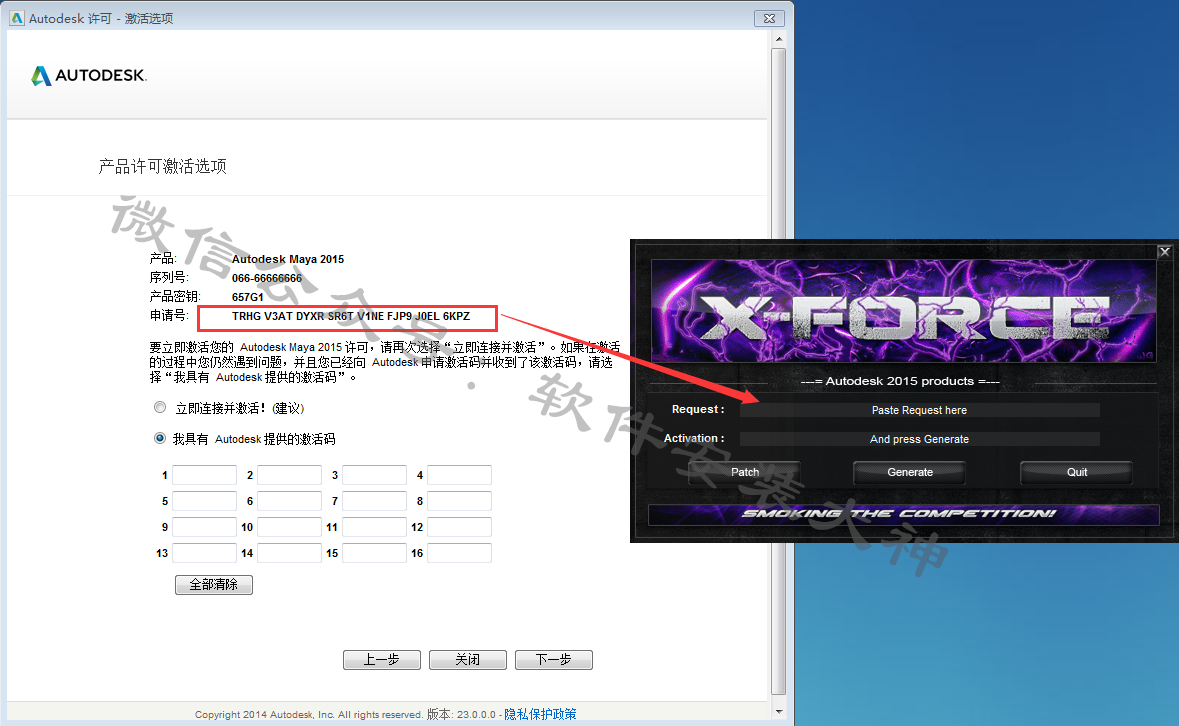This screenshot has height=726, width=1179.
Task: Click the Patch button in X-Force window
Action: [x=744, y=472]
